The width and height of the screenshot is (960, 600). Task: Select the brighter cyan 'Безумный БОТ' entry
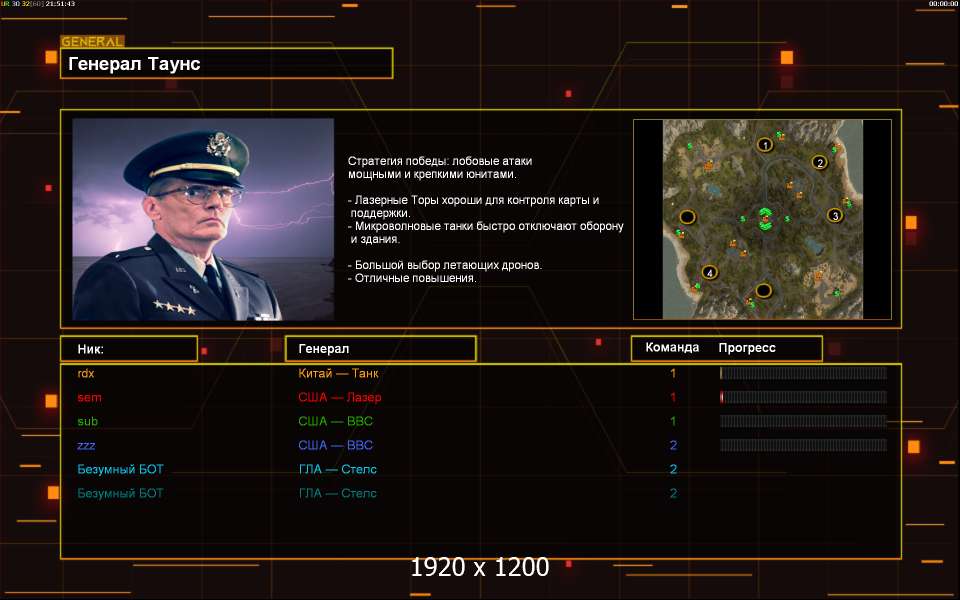(x=121, y=470)
